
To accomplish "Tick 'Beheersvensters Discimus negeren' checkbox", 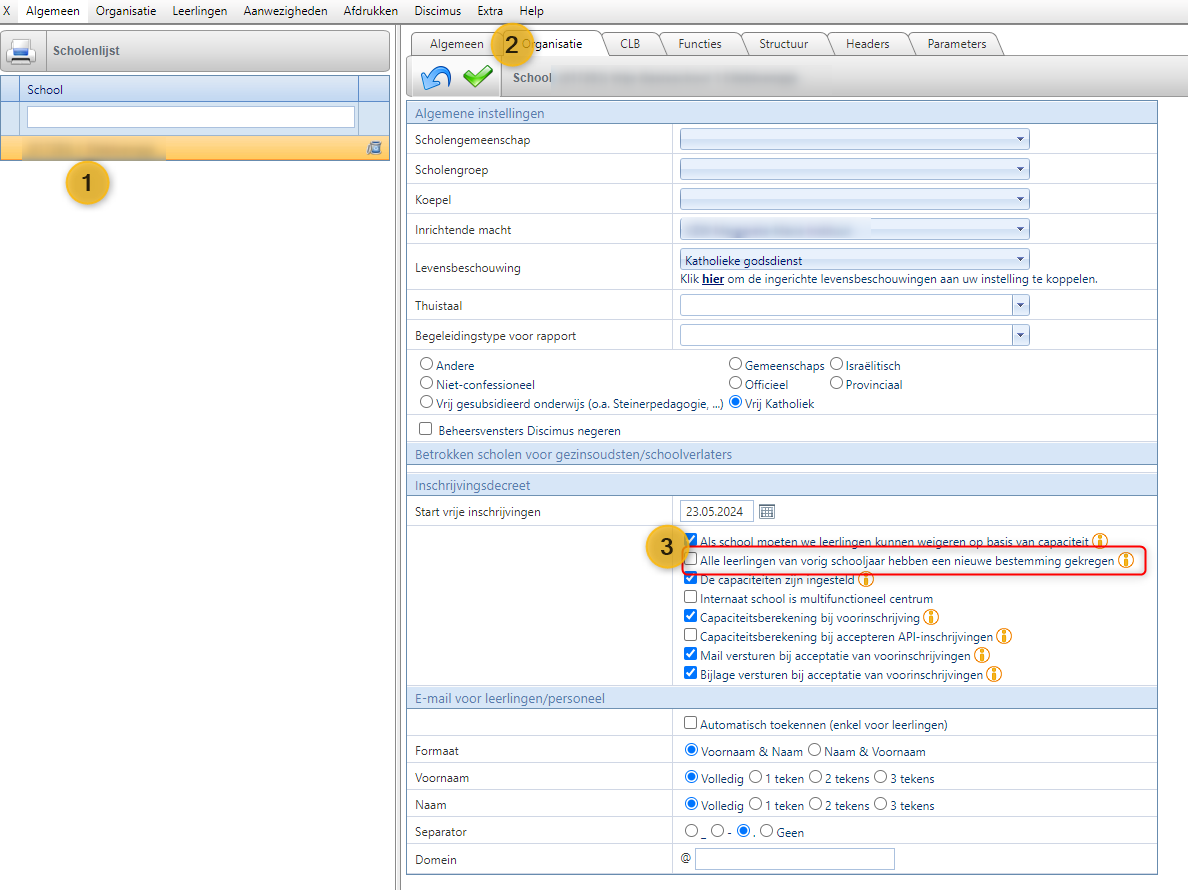I will (x=426, y=430).
